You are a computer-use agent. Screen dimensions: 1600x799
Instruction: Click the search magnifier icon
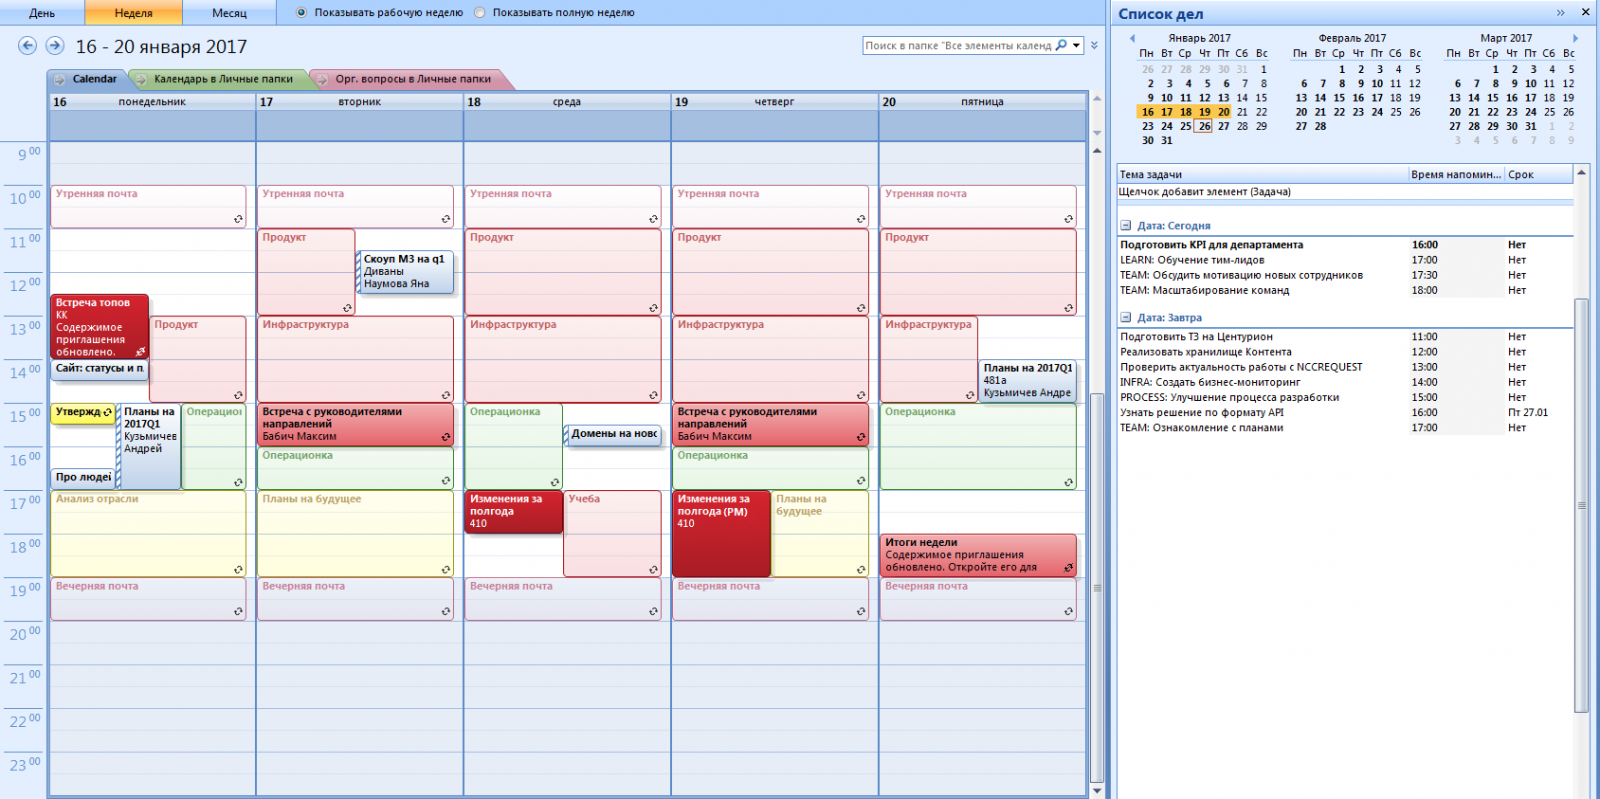click(1061, 45)
